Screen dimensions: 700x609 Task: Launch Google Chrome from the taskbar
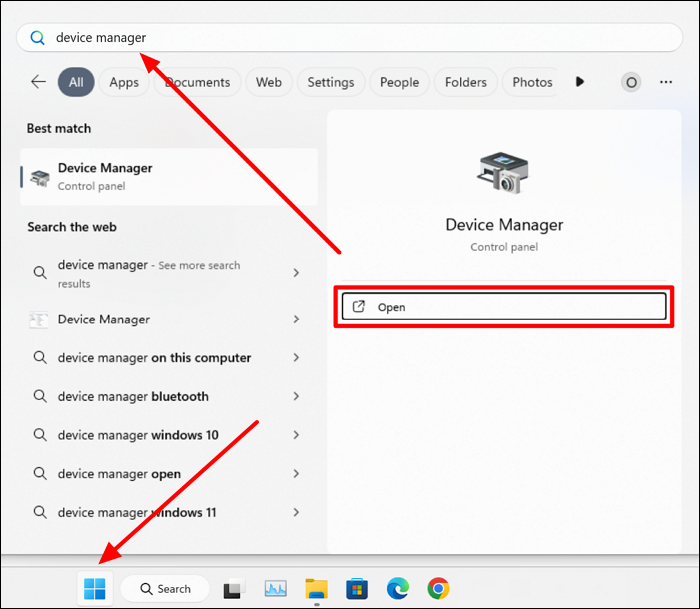coord(438,588)
